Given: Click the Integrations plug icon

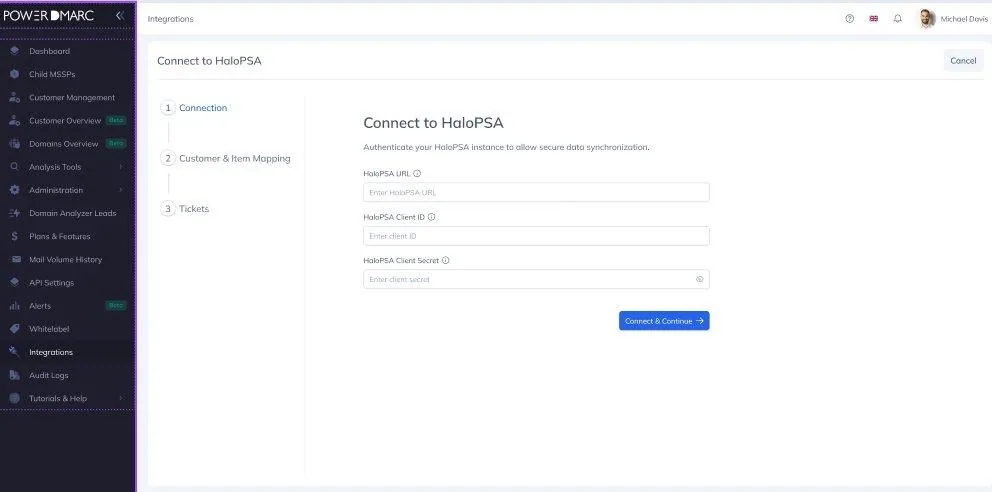Looking at the screenshot, I should coord(15,352).
